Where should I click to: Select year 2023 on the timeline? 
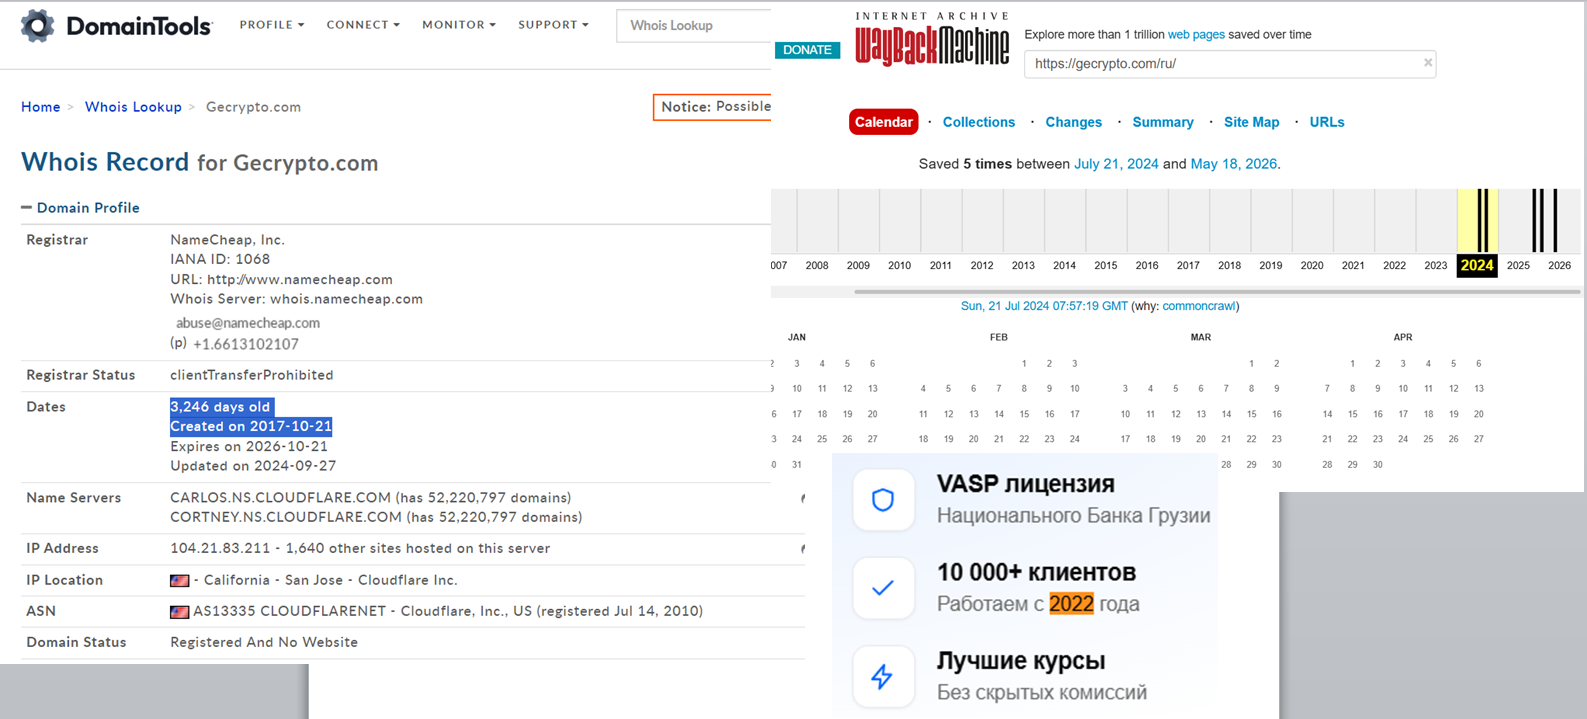pyautogui.click(x=1435, y=266)
